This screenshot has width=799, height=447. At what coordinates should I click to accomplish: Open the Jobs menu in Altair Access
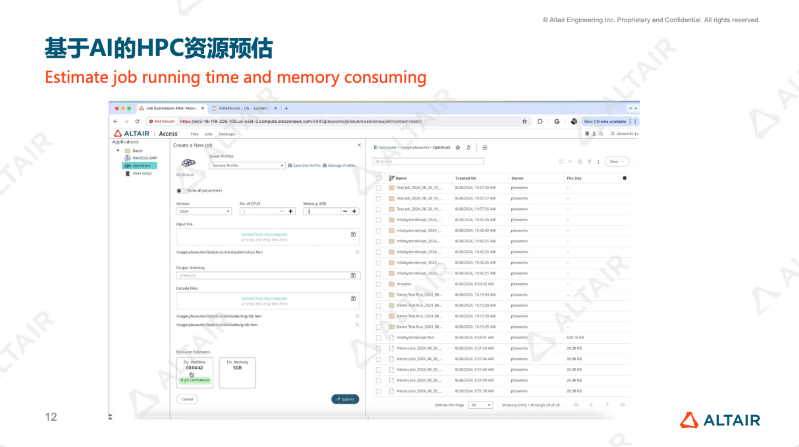pos(208,134)
